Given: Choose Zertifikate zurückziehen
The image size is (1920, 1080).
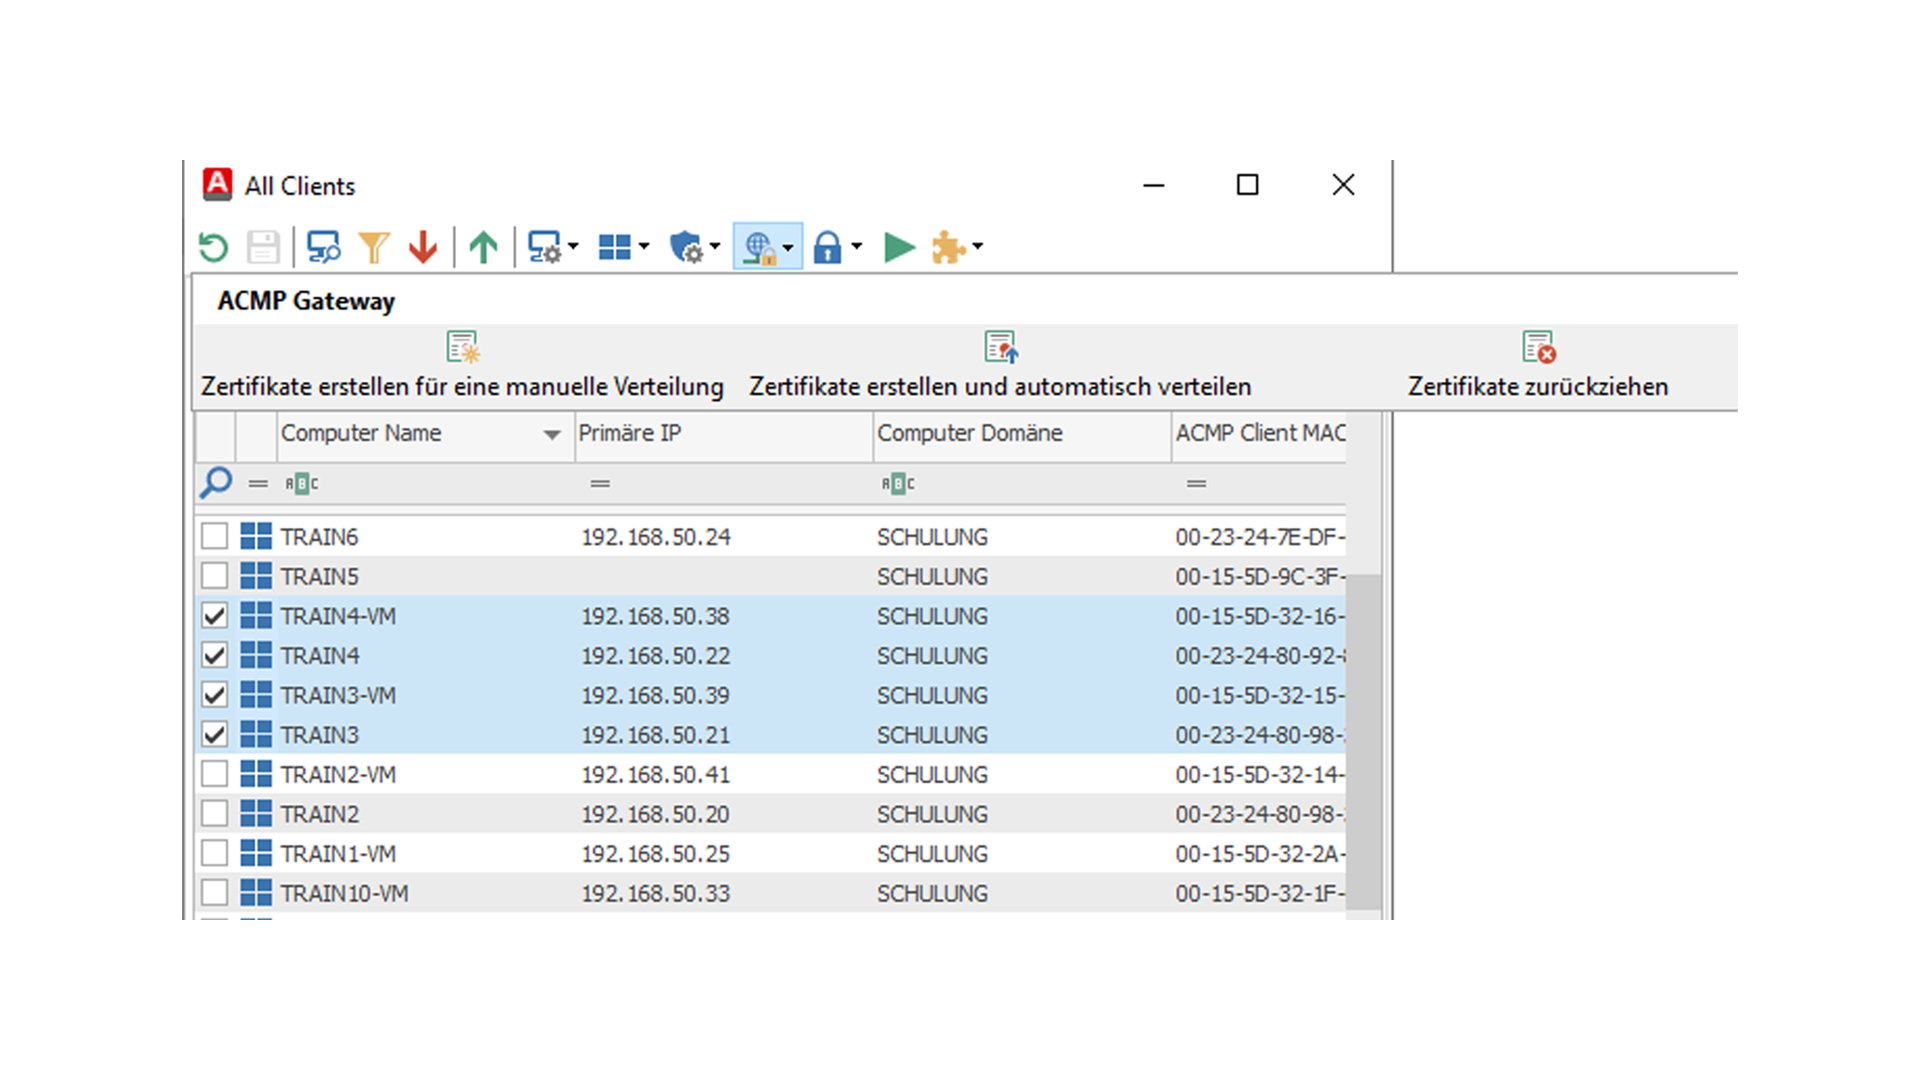Looking at the screenshot, I should (x=1538, y=366).
